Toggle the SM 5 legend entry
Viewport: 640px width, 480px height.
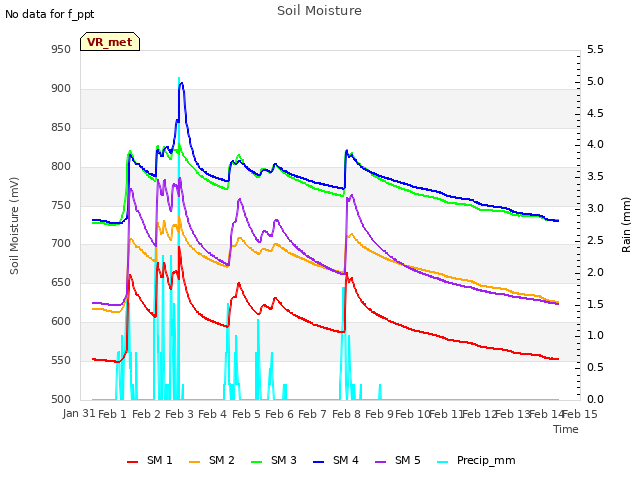pos(398,461)
